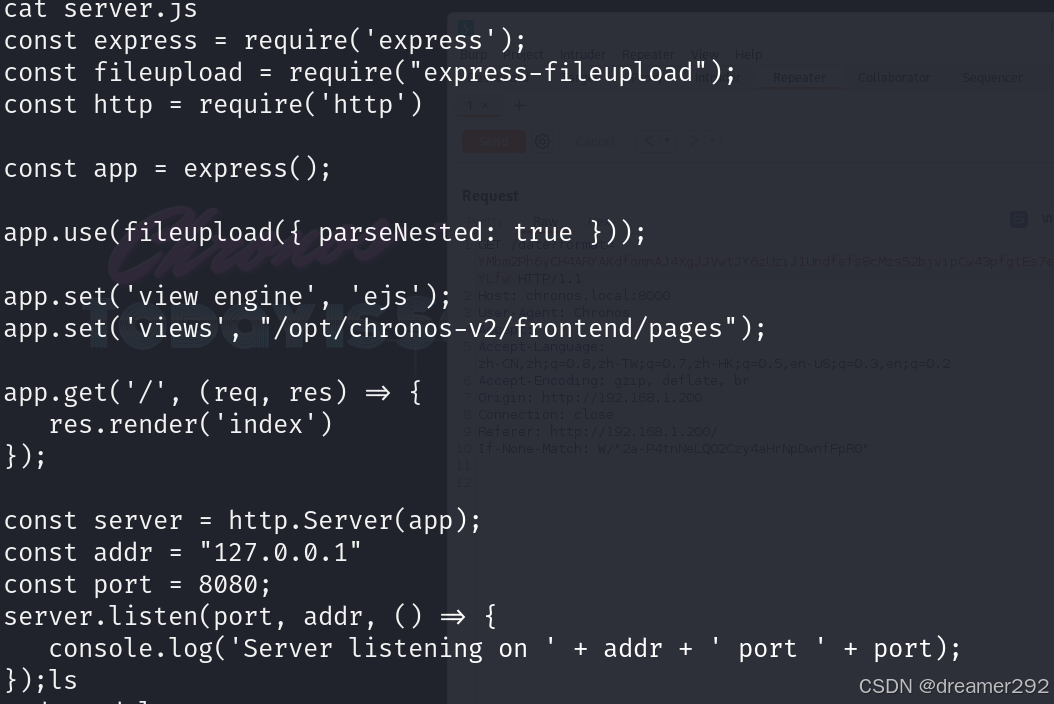Screen dimensions: 1054x704
Task: Click the Burp Suite lightning logo icon
Action: (x=466, y=27)
